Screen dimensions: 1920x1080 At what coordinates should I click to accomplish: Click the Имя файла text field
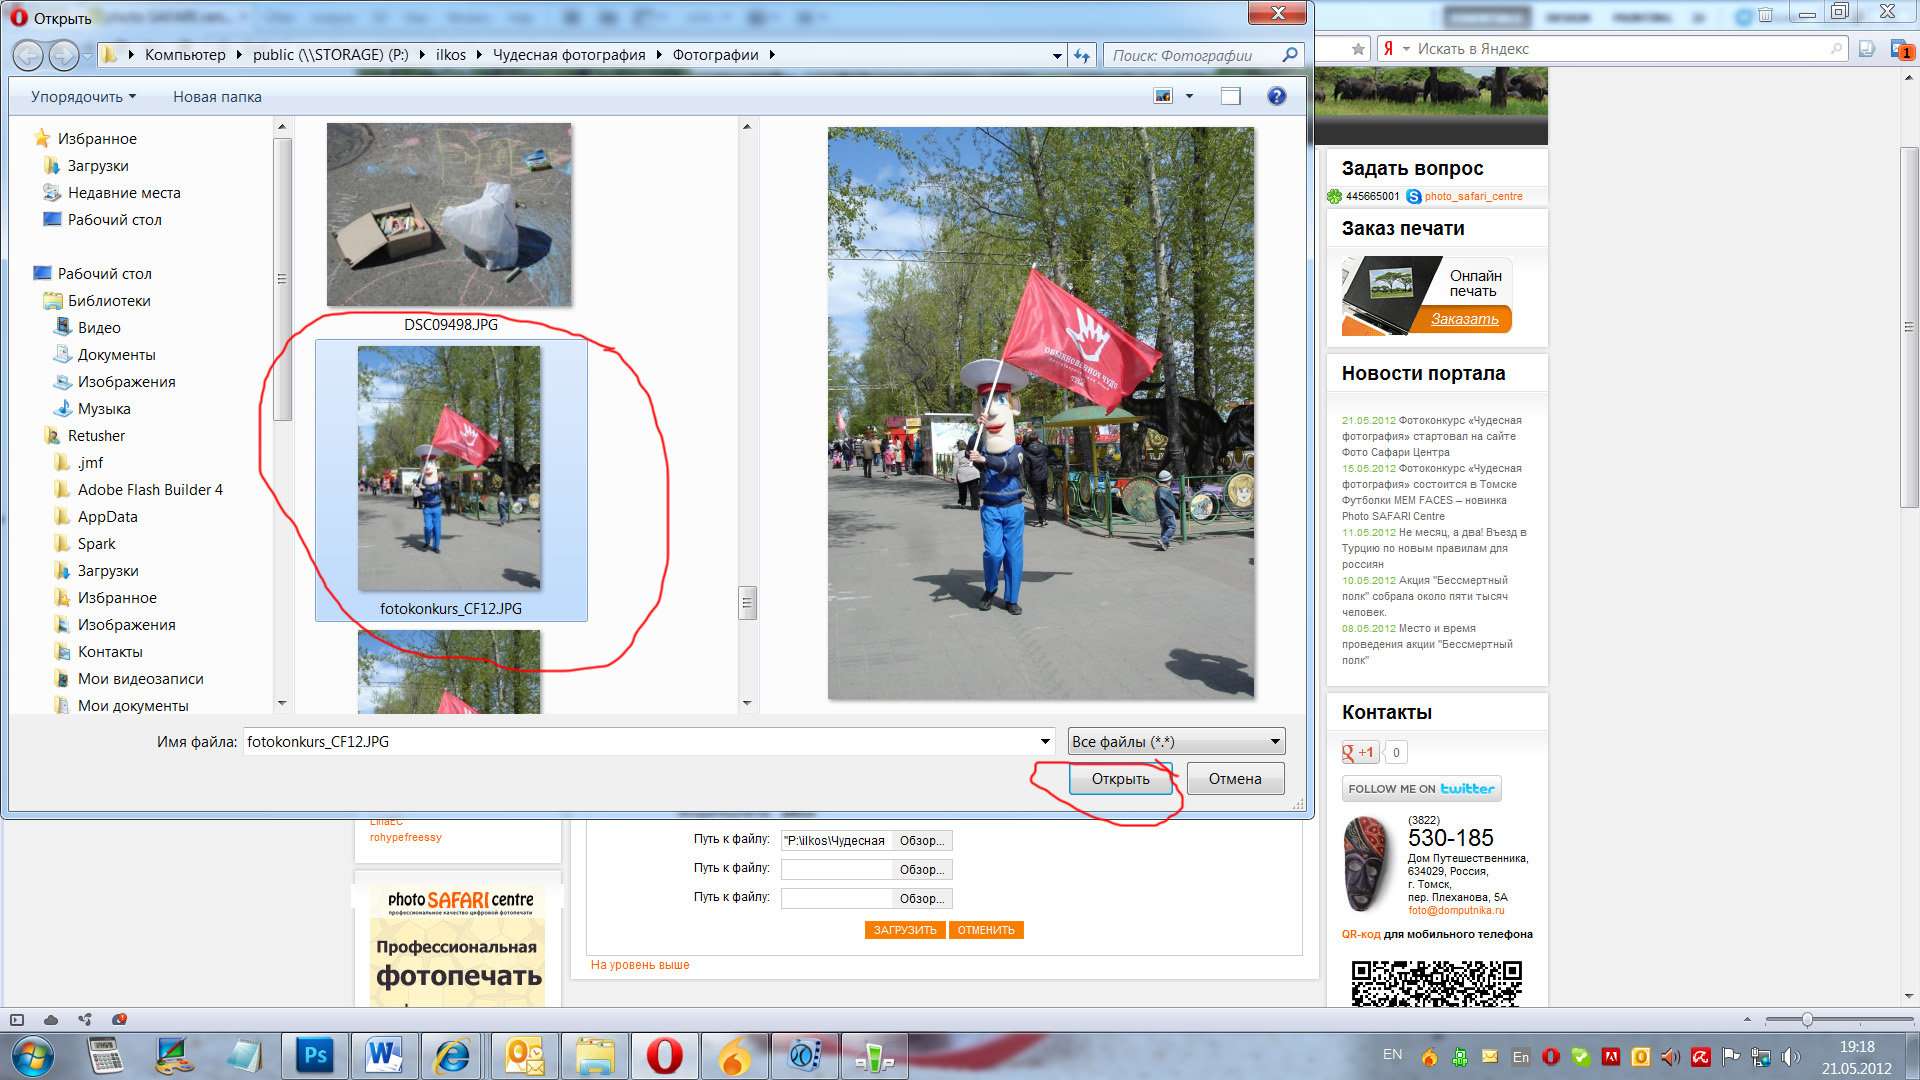coord(640,742)
